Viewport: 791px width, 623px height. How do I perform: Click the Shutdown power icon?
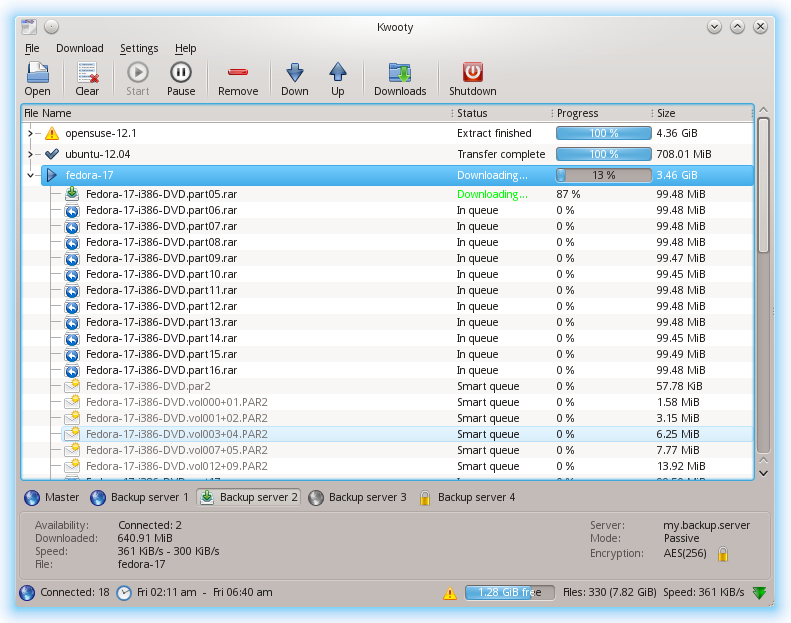(473, 72)
